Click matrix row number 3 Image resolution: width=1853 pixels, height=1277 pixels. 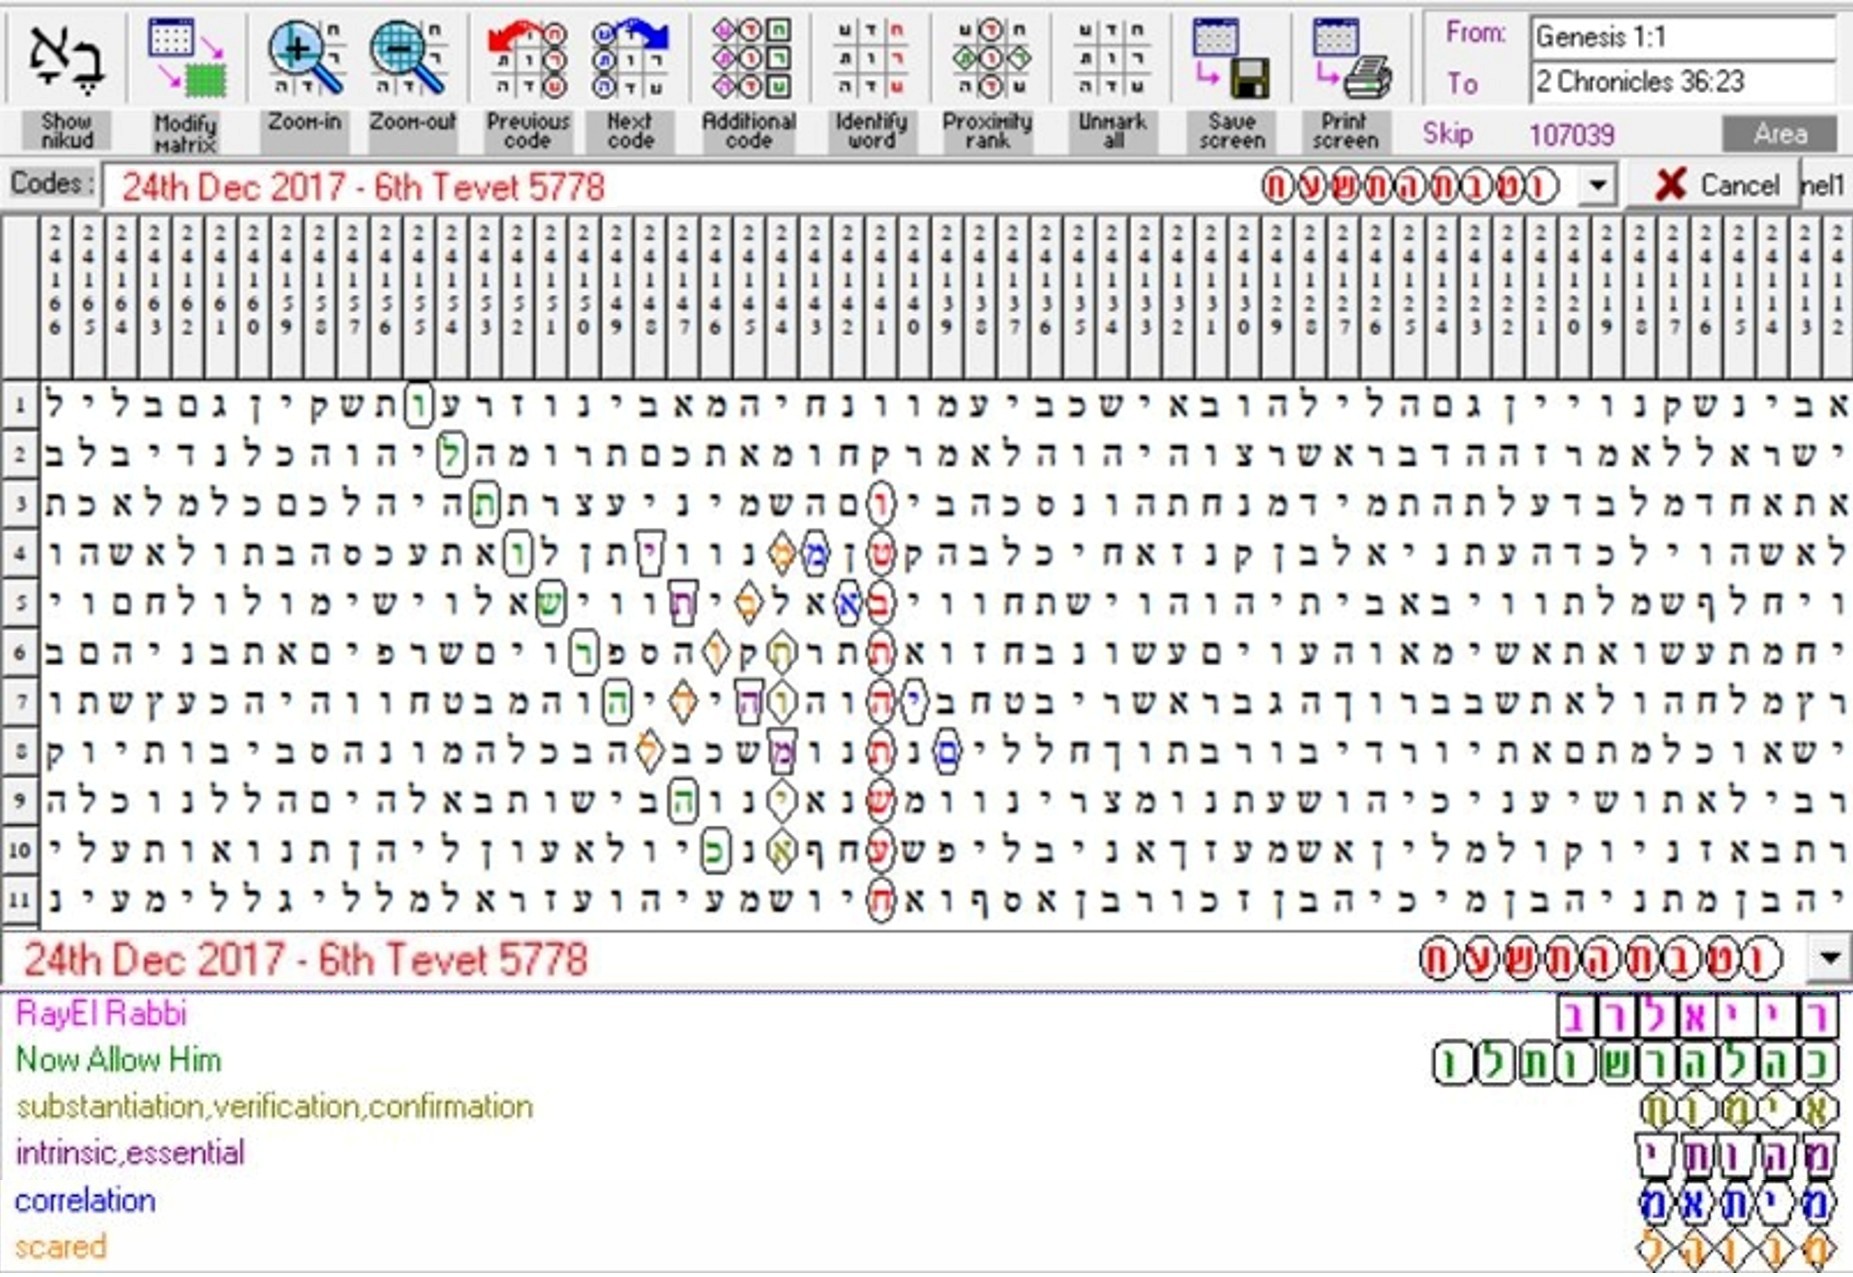point(19,504)
